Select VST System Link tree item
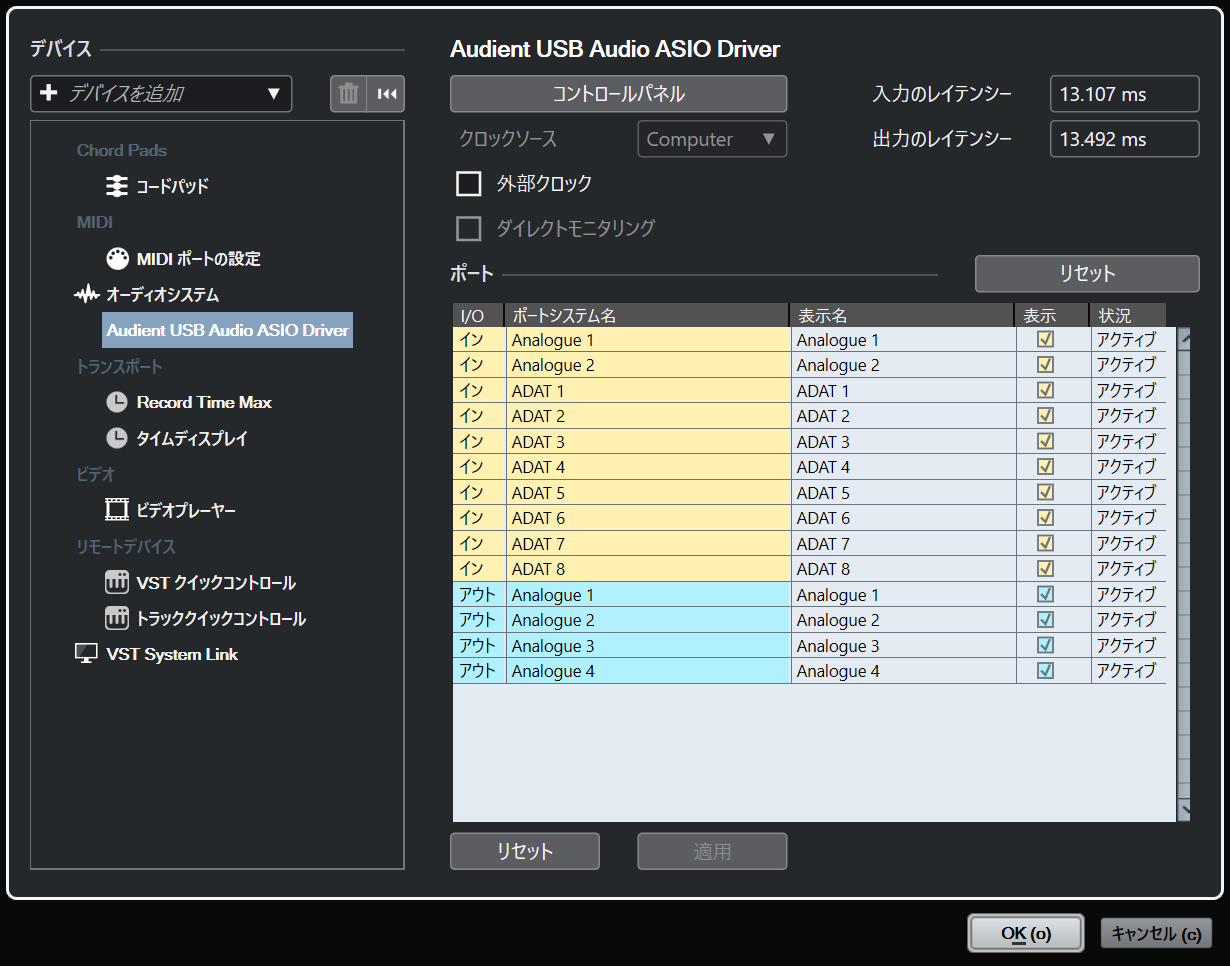Screen dimensions: 1230x966 pyautogui.click(x=172, y=654)
